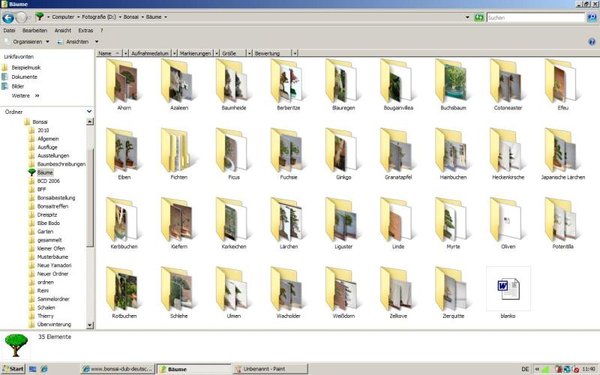Viewport: 600px width, 375px height.
Task: Click the Kiefern folder icon
Action: pyautogui.click(x=178, y=220)
